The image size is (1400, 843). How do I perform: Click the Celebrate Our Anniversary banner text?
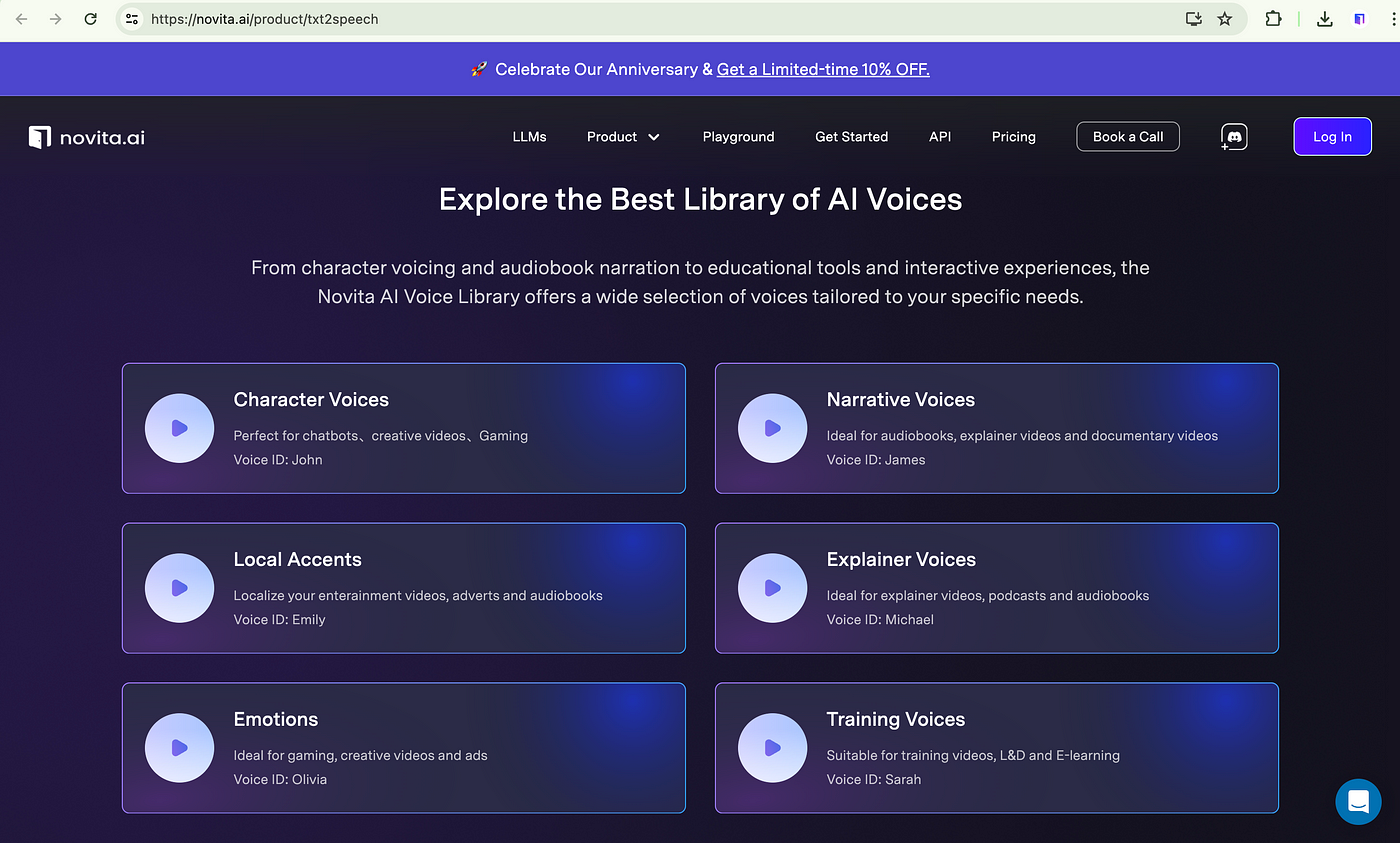pos(596,69)
